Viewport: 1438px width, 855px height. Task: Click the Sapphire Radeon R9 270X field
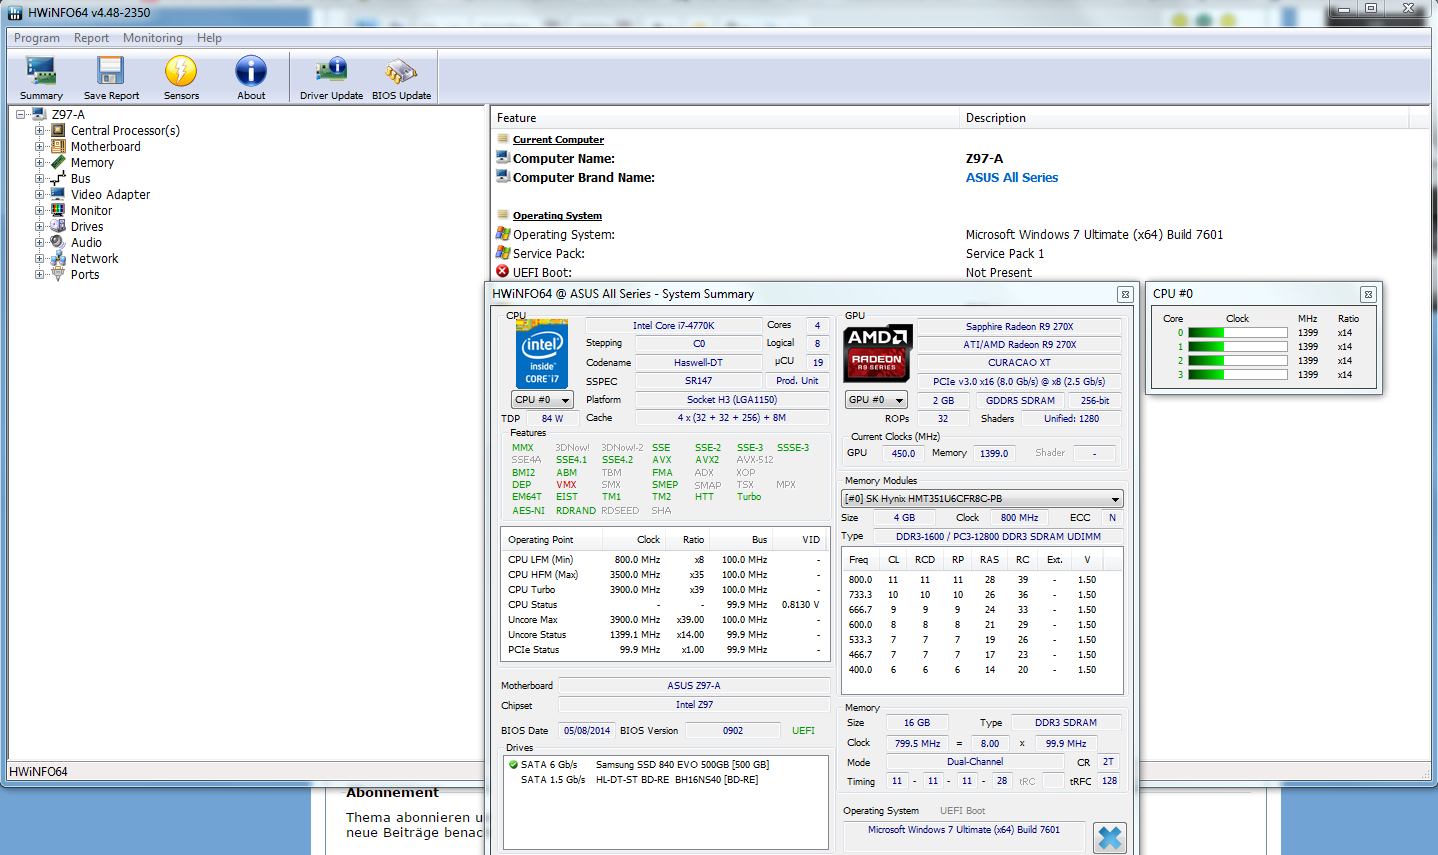click(1019, 326)
